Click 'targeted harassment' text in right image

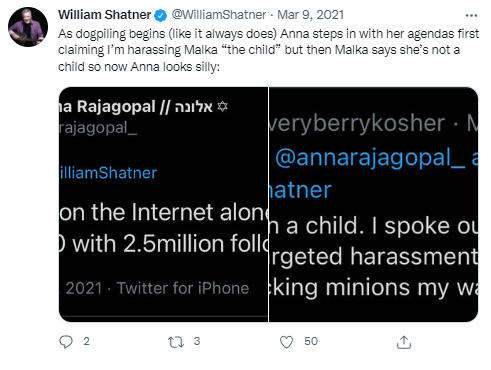[374, 257]
